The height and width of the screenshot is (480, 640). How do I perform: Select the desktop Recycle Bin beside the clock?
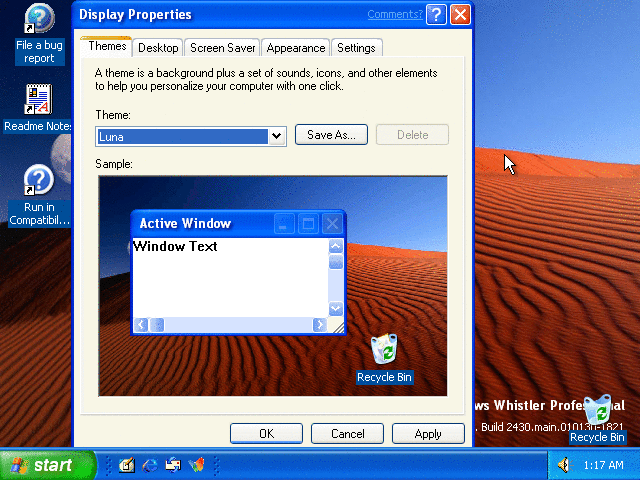point(598,420)
